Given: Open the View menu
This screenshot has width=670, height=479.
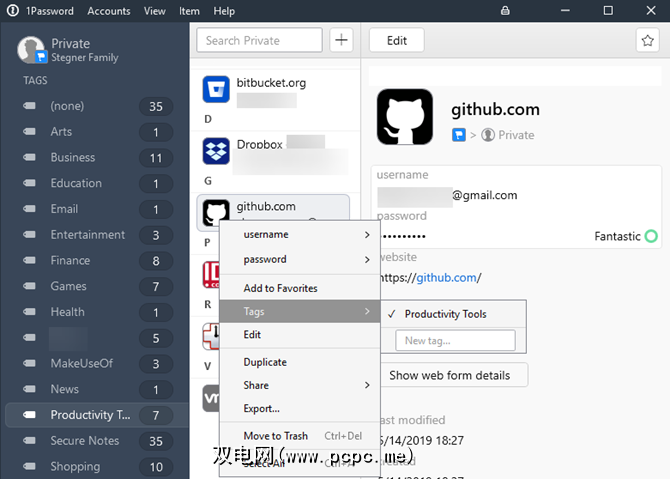Looking at the screenshot, I should (155, 11).
